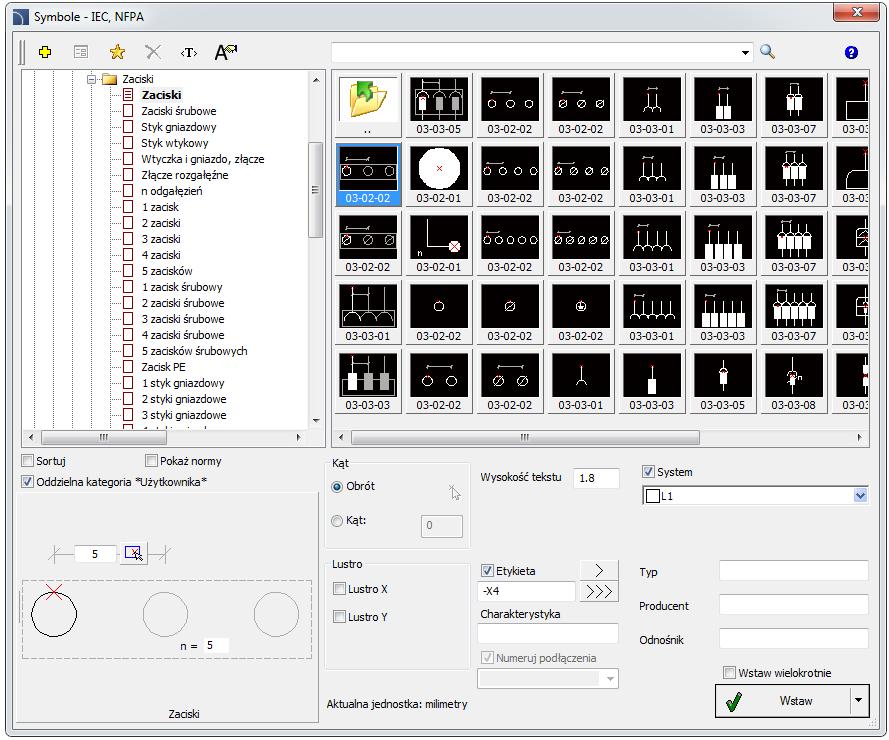Select n odgałęzień tree item
889x740 pixels.
pyautogui.click(x=172, y=191)
